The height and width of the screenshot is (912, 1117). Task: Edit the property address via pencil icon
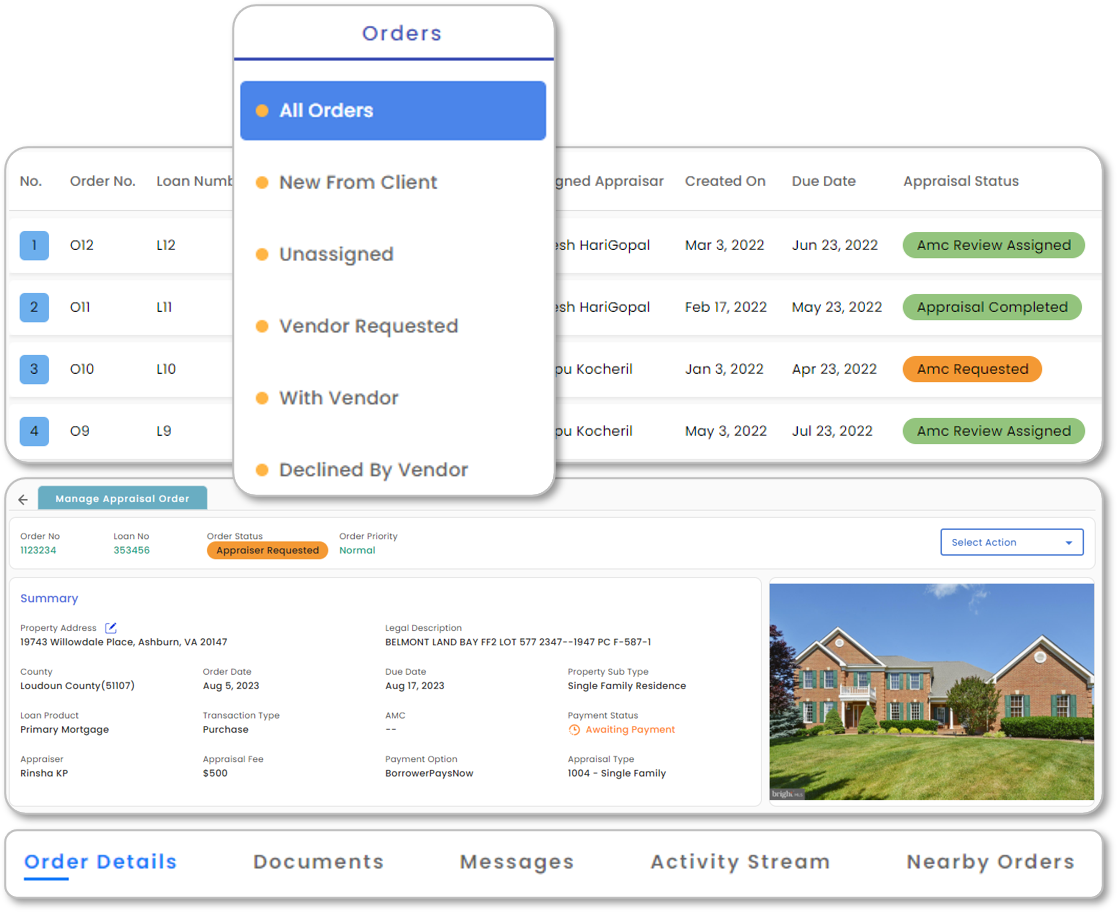(111, 628)
